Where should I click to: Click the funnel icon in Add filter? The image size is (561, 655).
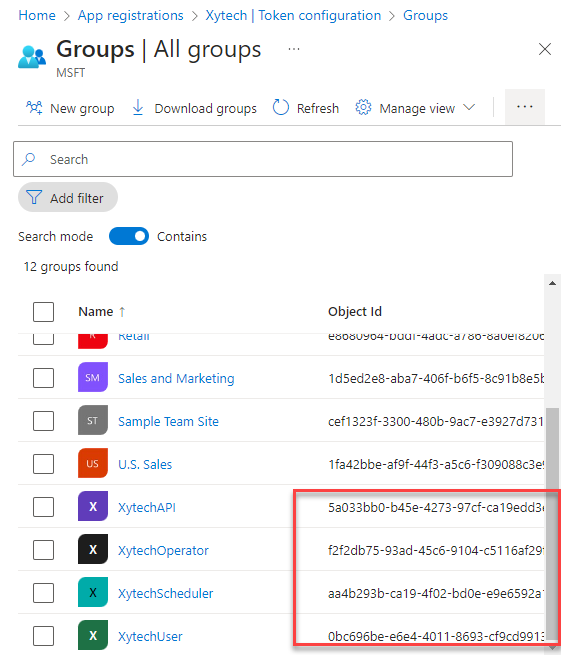pyautogui.click(x=34, y=198)
